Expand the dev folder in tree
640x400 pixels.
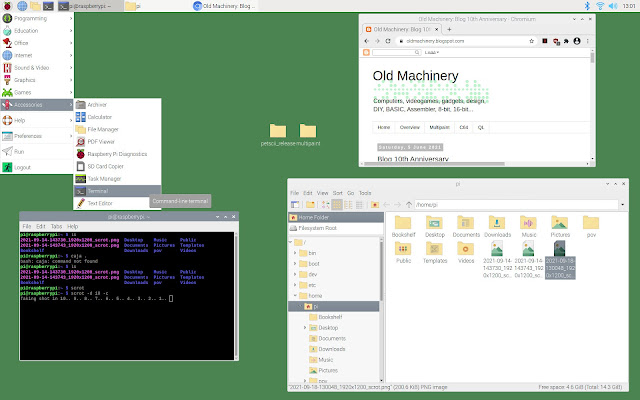tap(295, 274)
